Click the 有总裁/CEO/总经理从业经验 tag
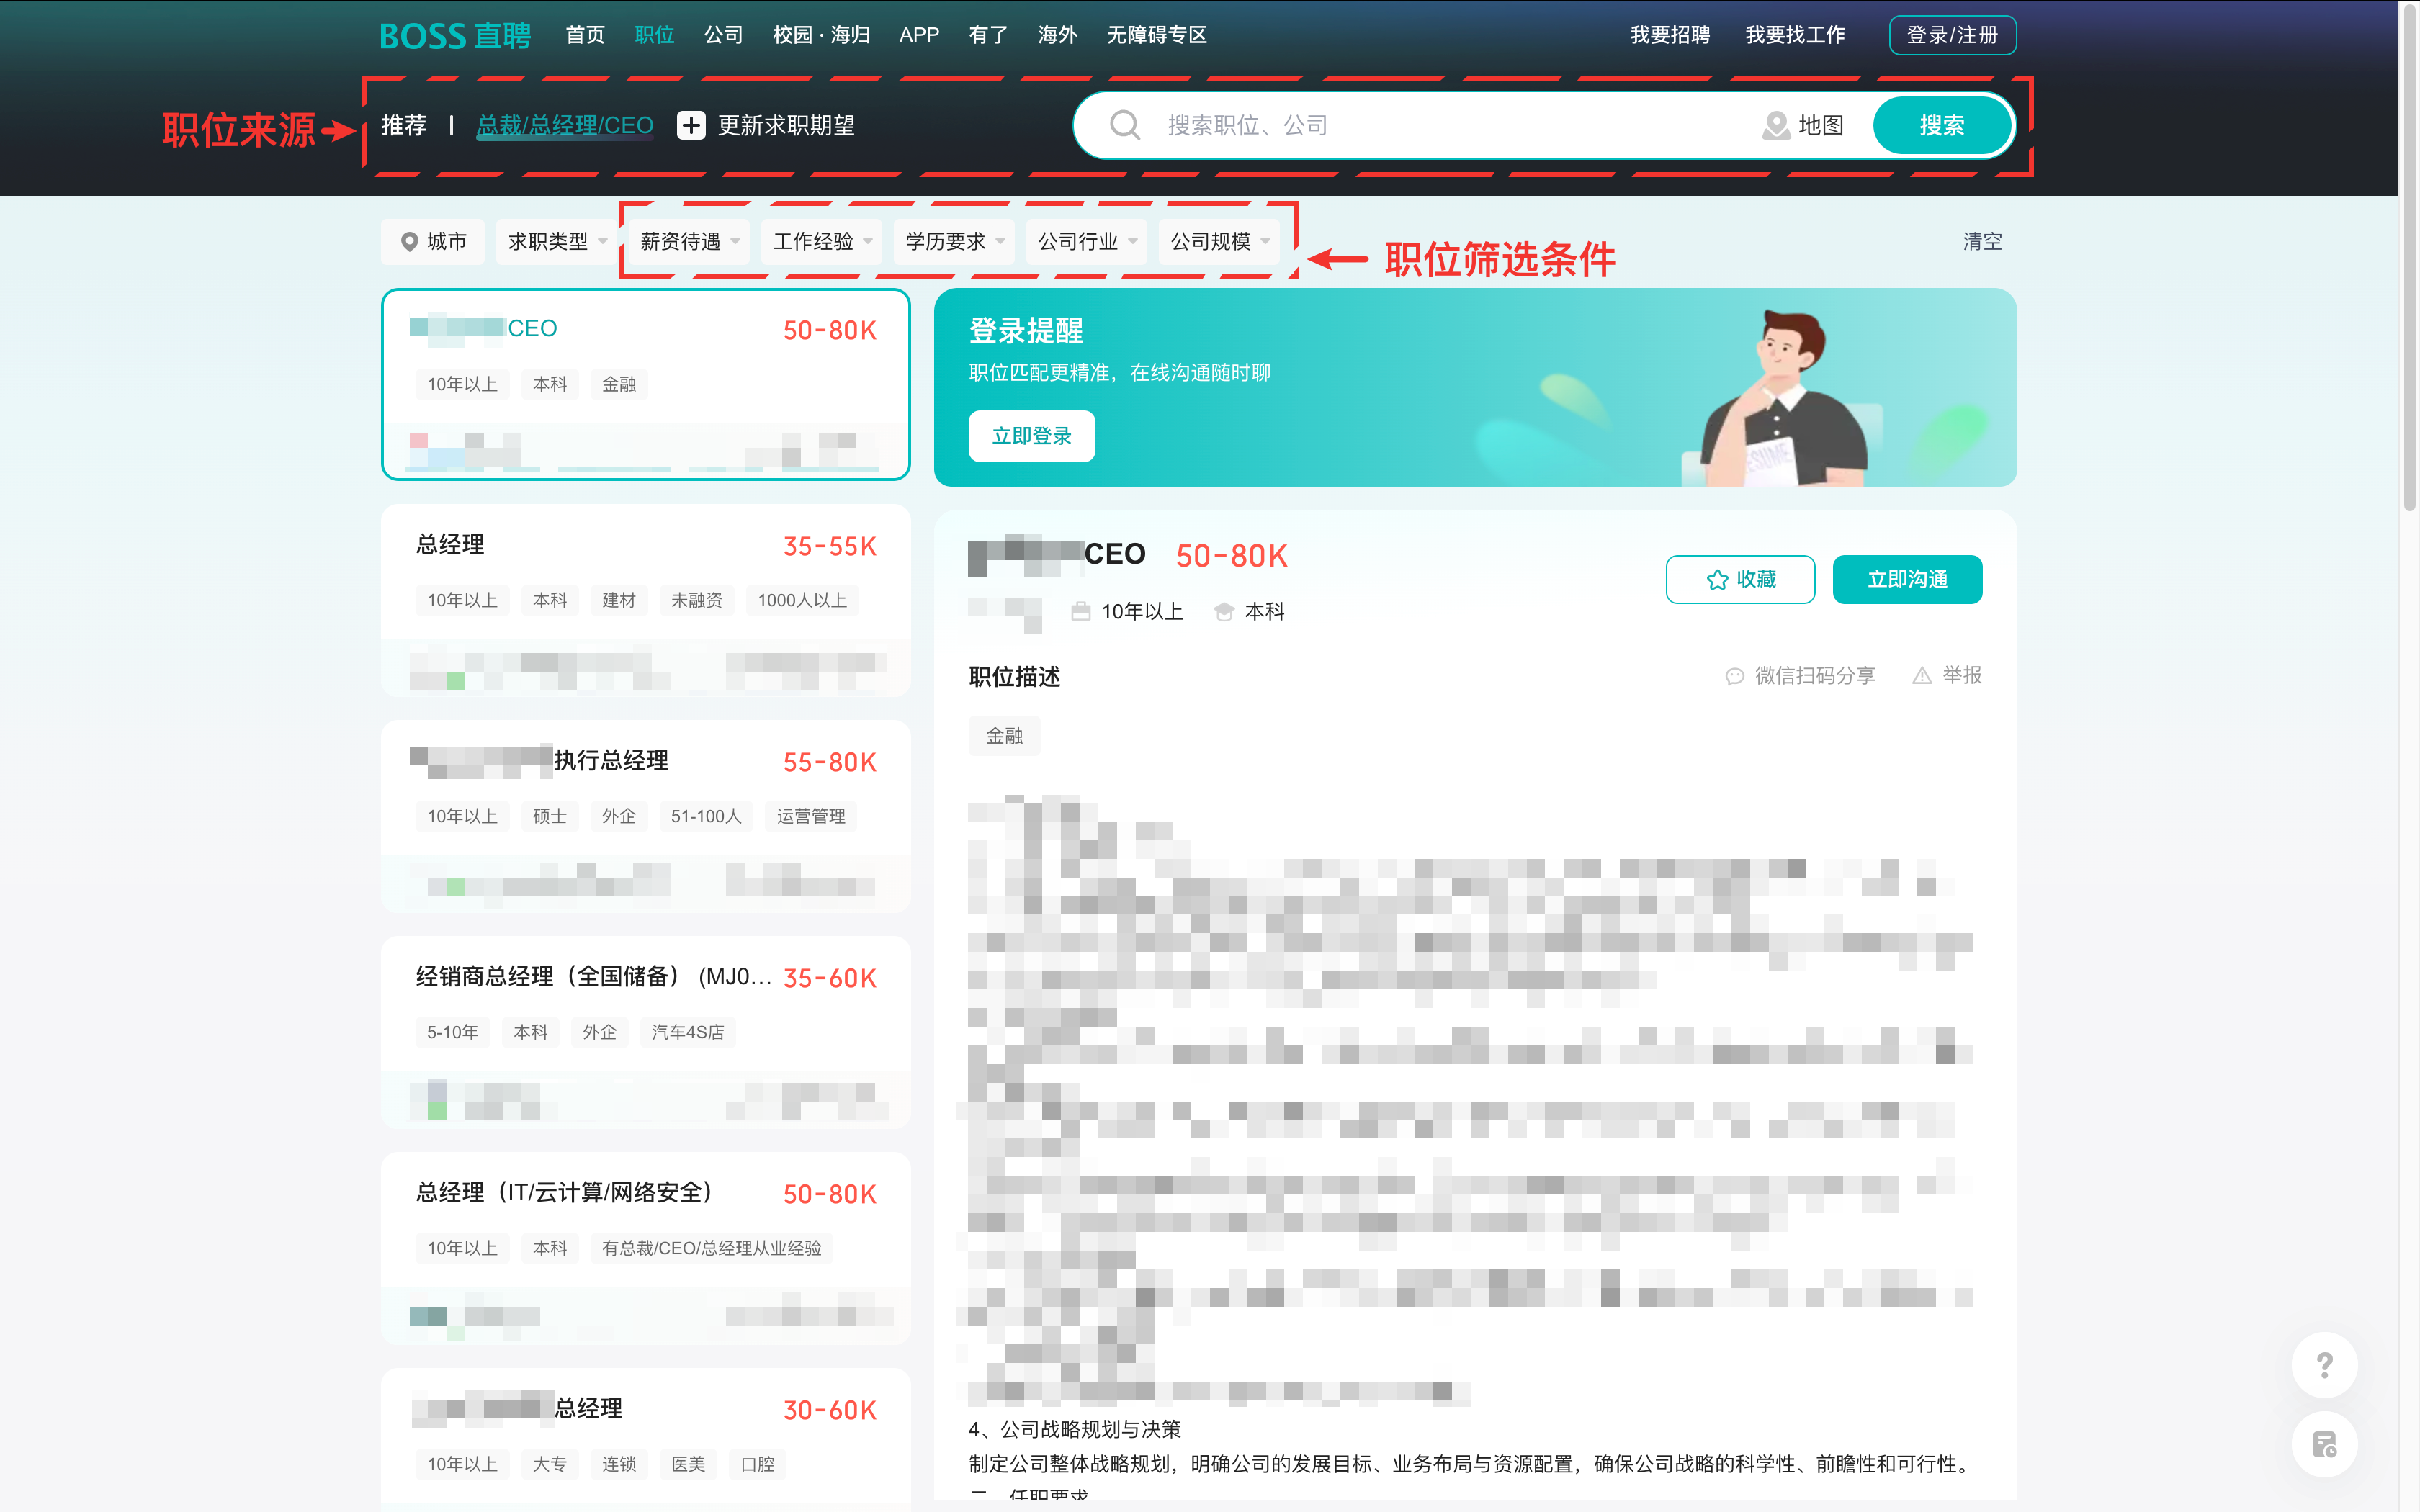The height and width of the screenshot is (1512, 2420). point(712,1248)
